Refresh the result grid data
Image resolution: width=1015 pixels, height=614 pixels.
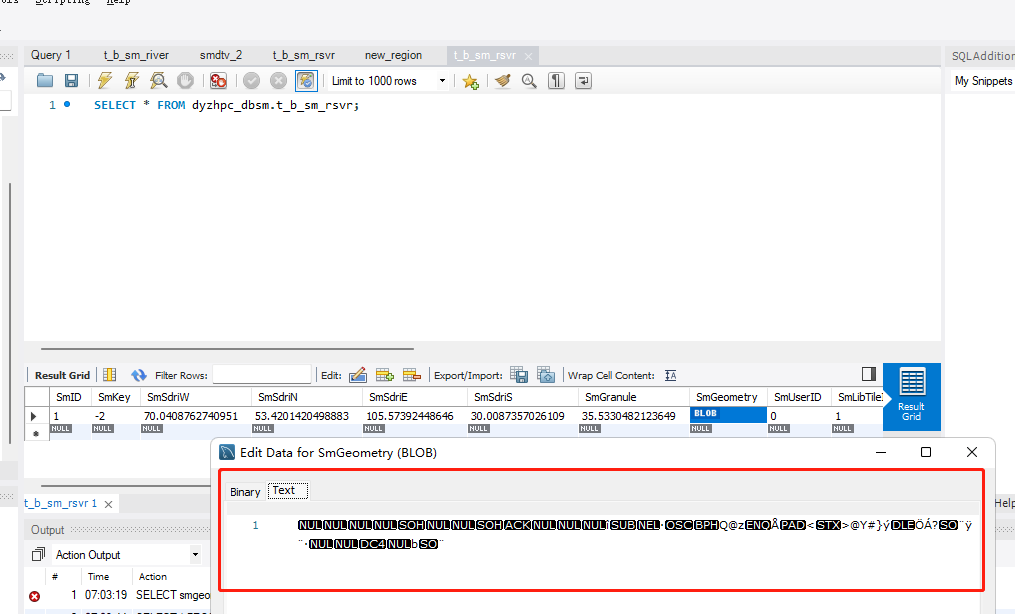(x=139, y=375)
